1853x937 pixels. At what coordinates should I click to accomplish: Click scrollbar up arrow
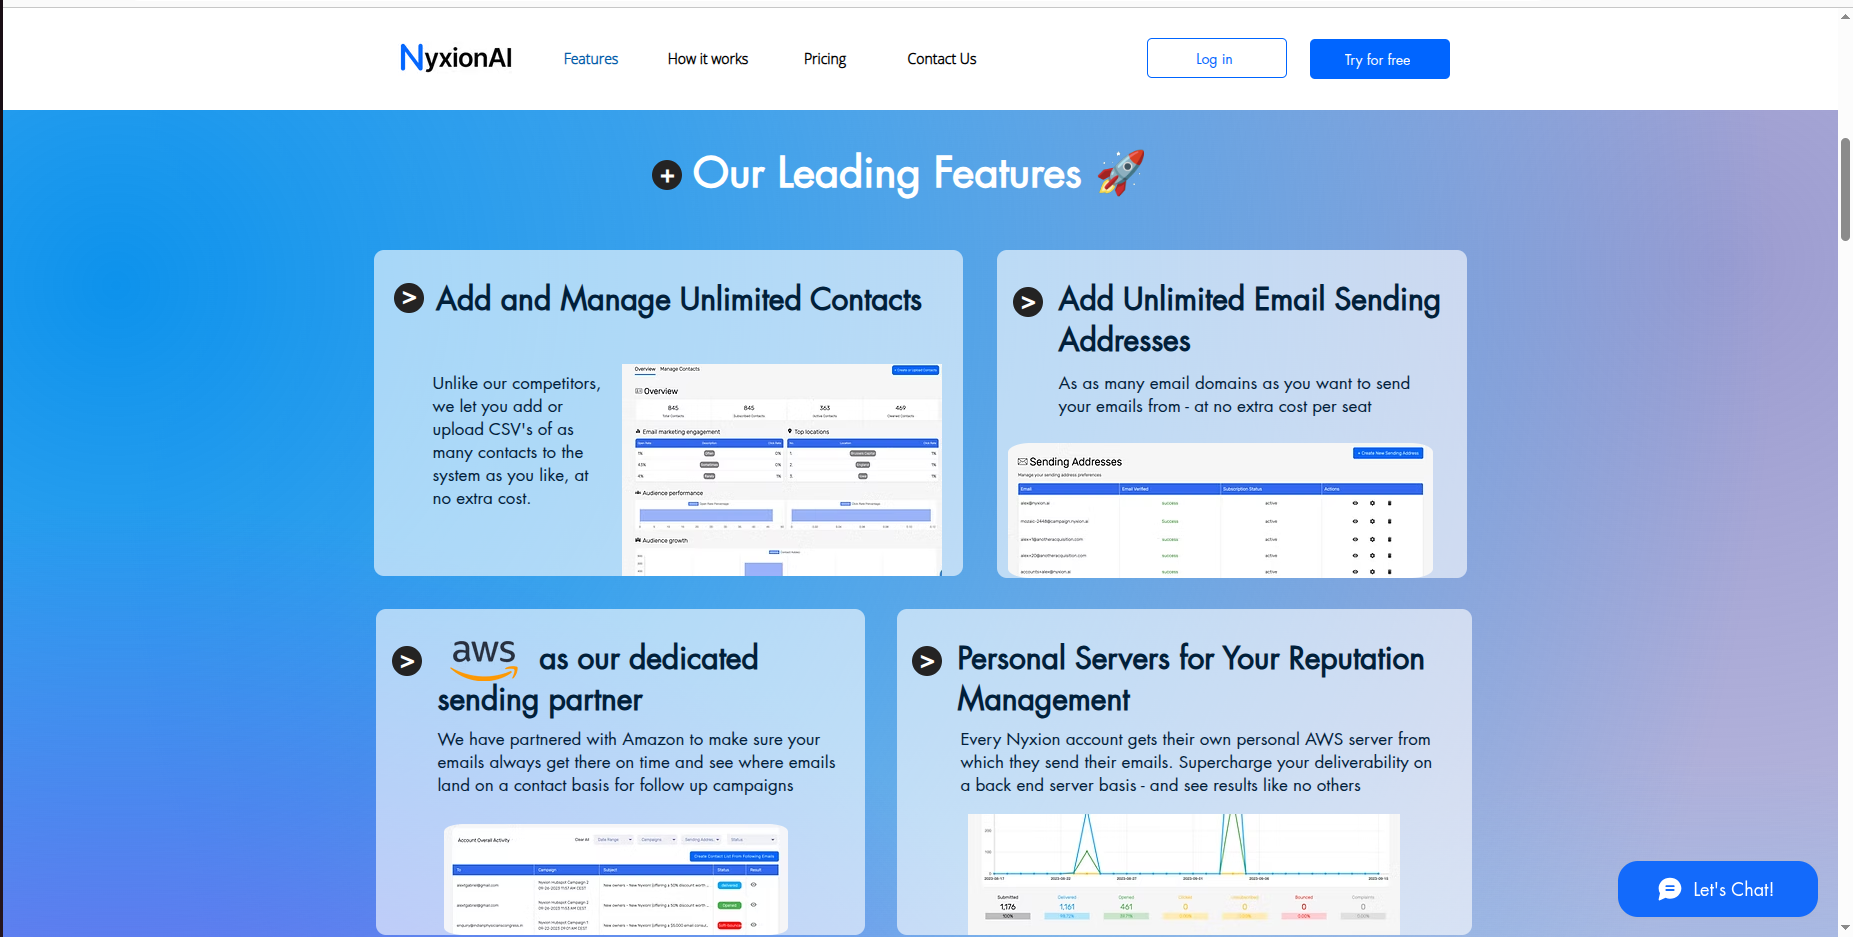click(1845, 16)
